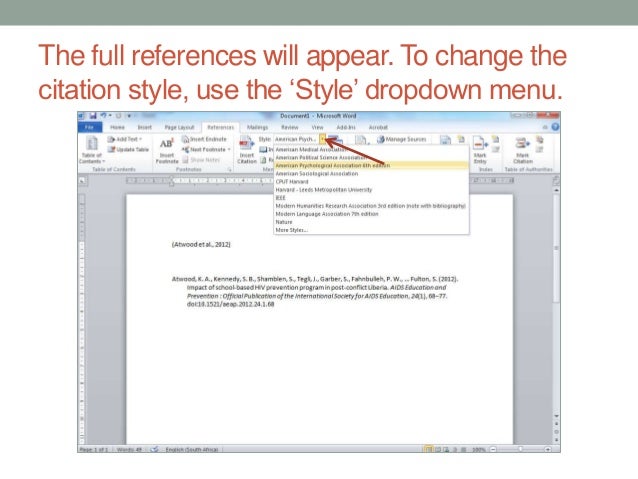Open Manage Sources
Image resolution: width=638 pixels, height=479 pixels.
point(402,139)
